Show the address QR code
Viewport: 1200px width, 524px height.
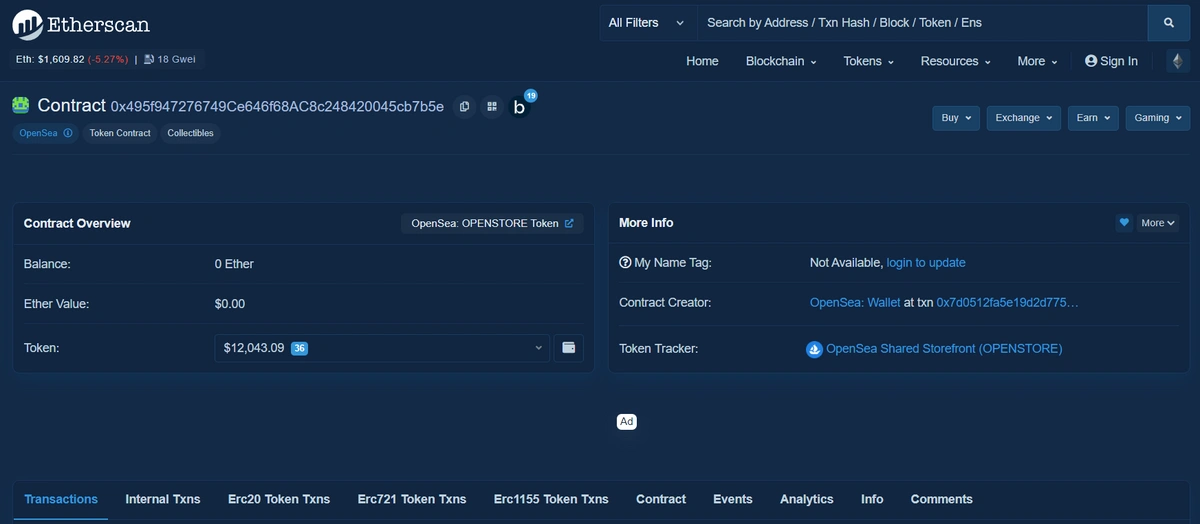(x=492, y=106)
